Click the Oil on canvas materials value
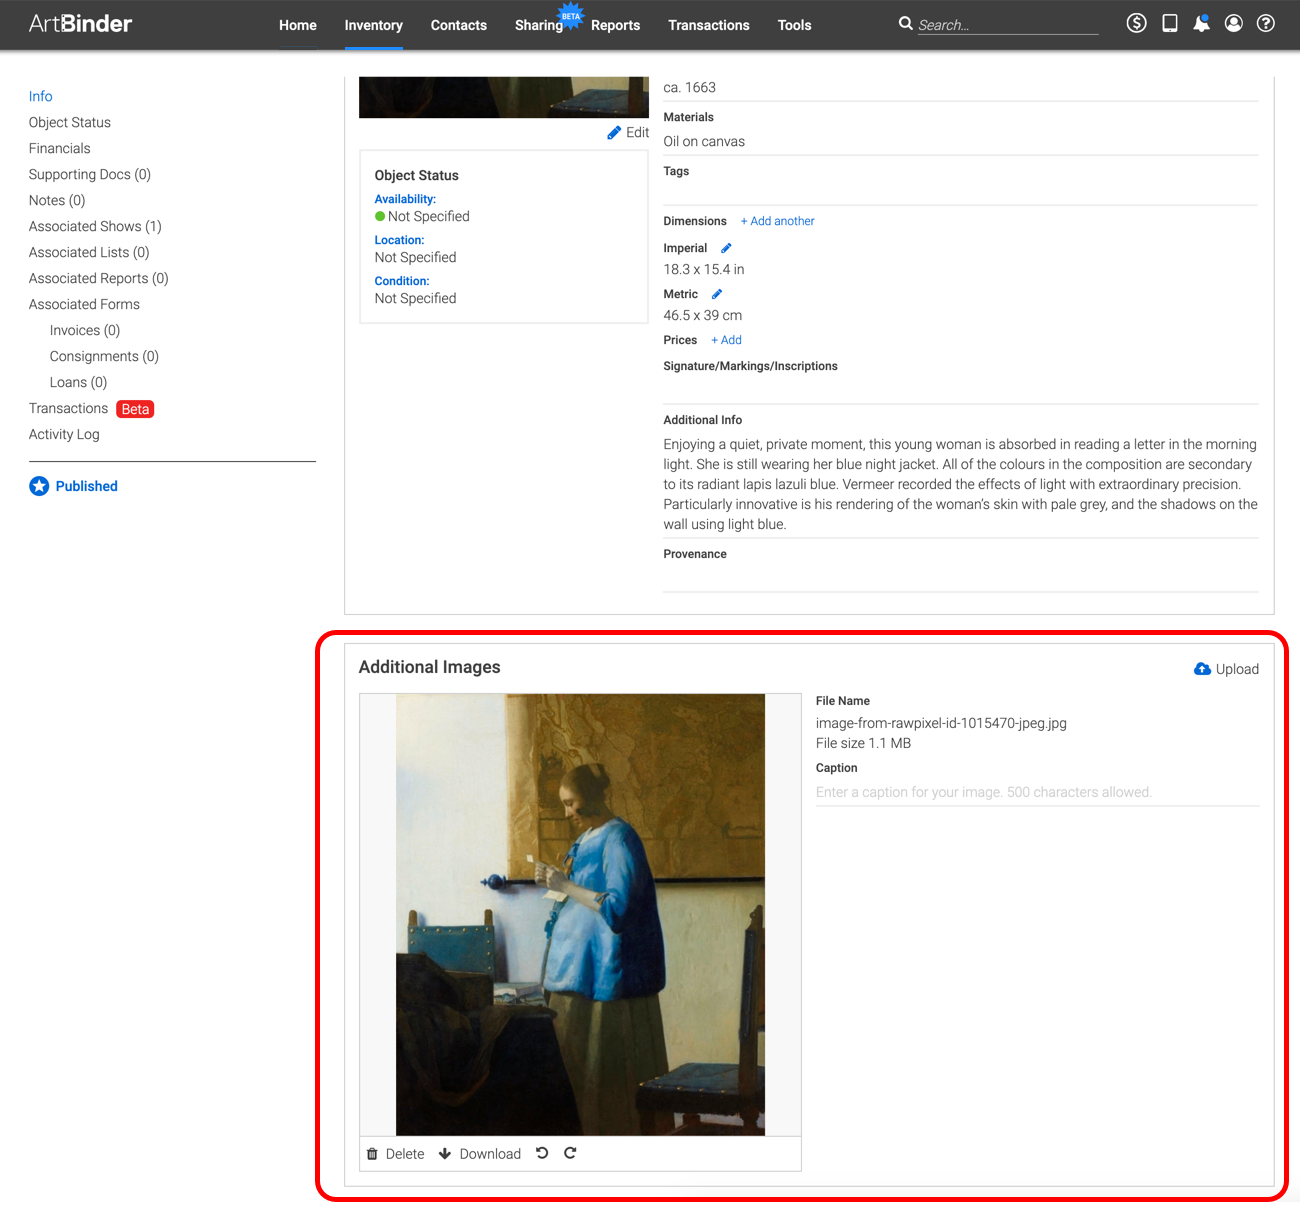1300x1214 pixels. tap(704, 141)
